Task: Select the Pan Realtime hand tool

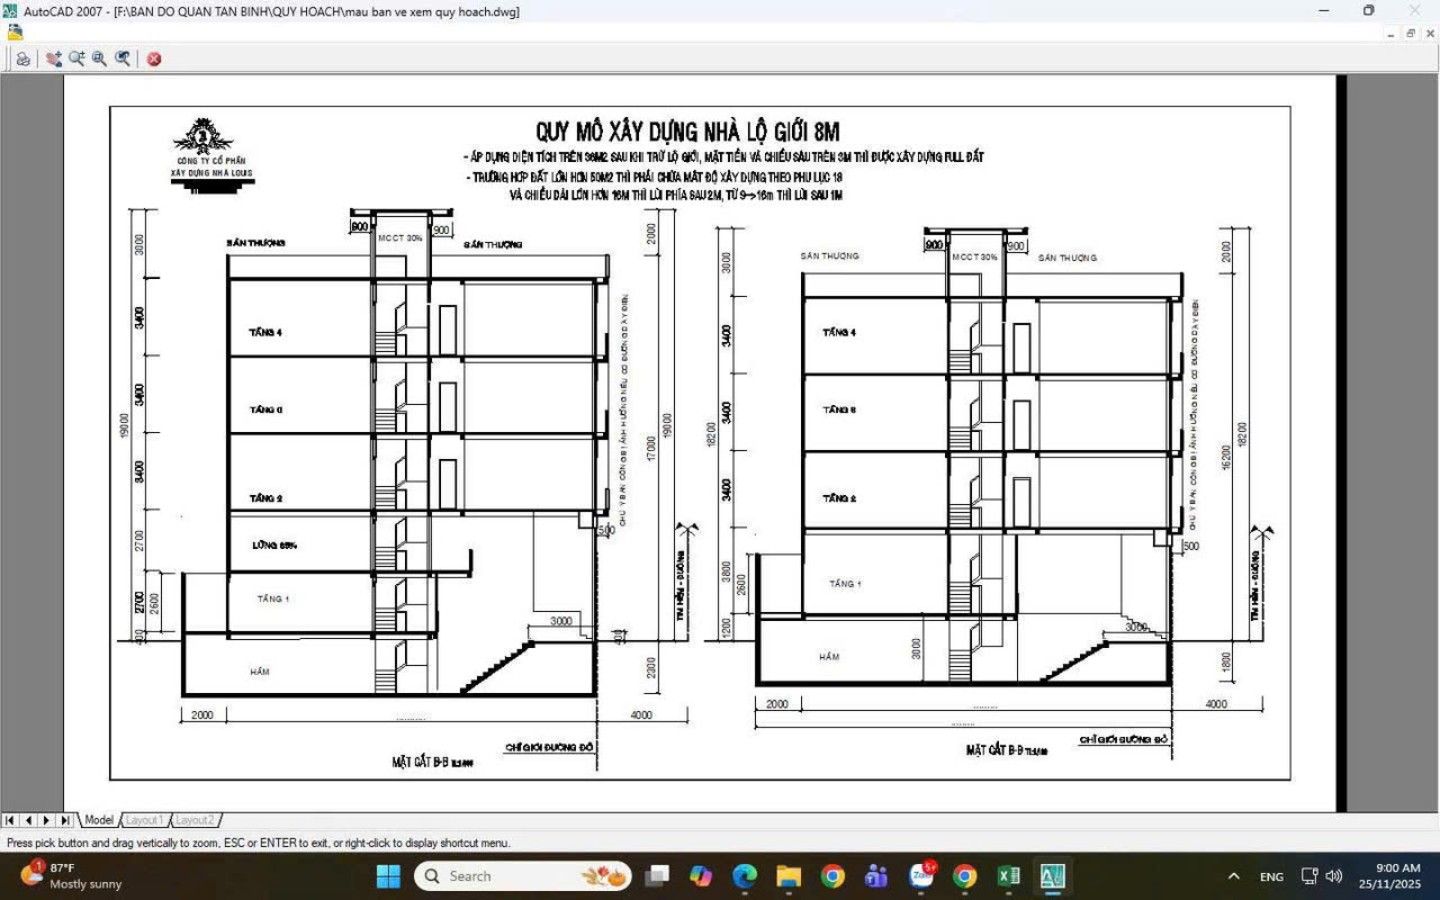Action: (x=54, y=58)
